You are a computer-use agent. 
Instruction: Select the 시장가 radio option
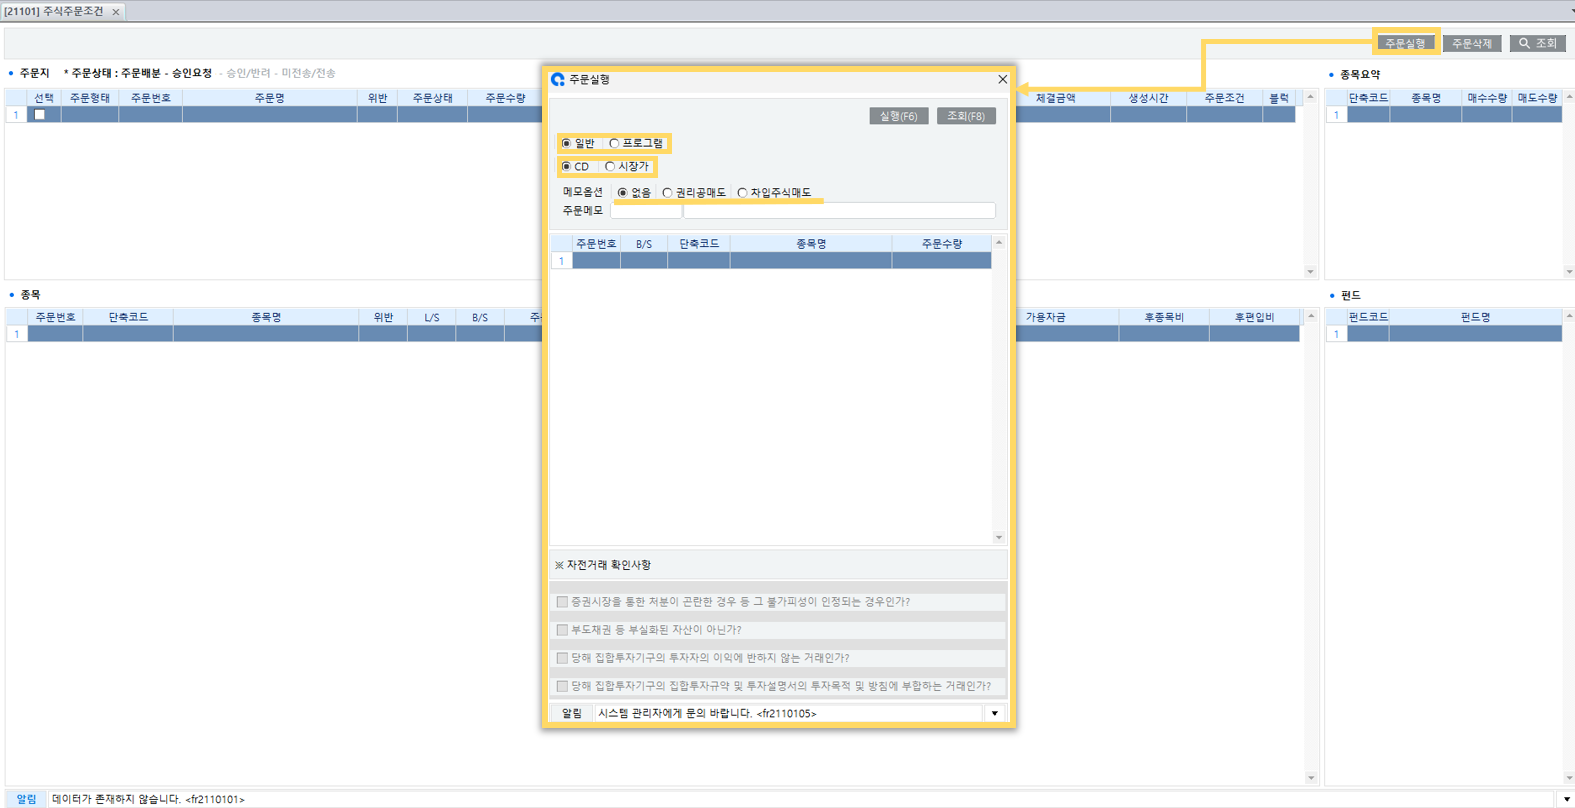coord(610,166)
